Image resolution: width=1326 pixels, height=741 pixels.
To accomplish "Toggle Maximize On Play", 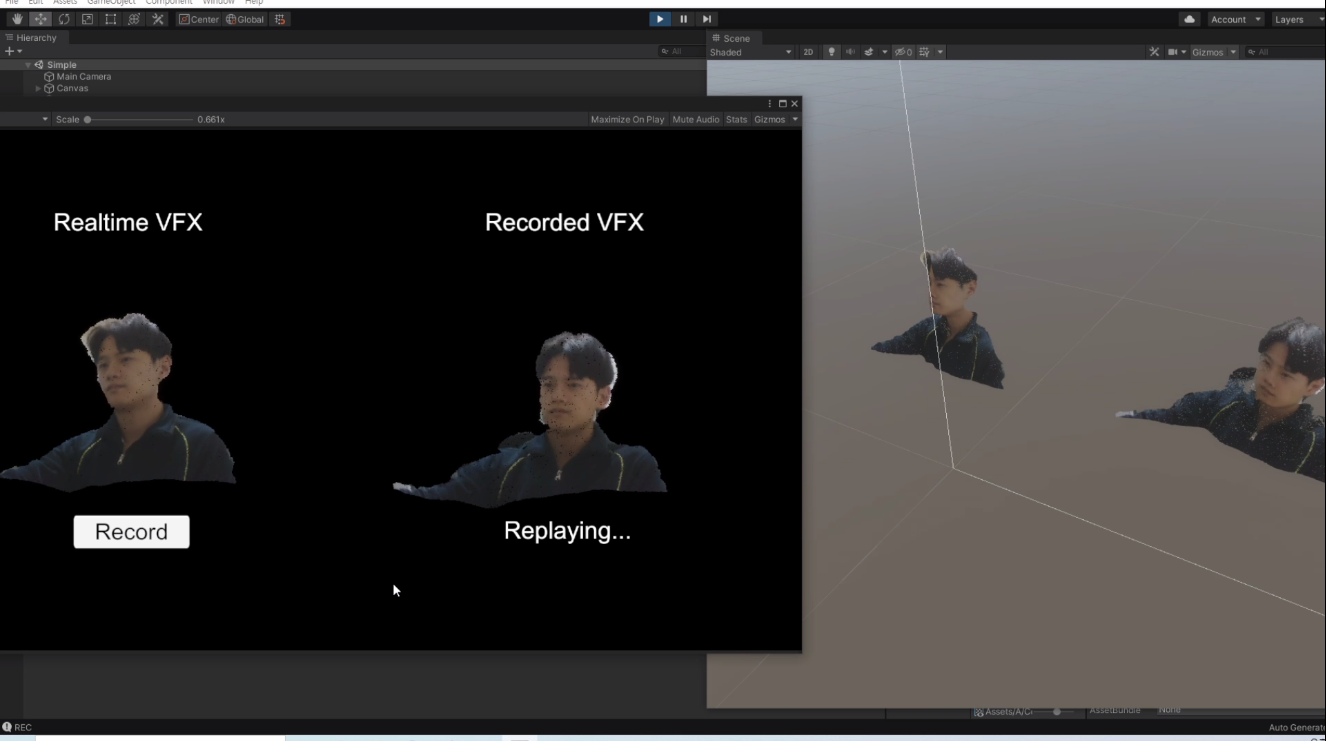I will click(x=627, y=119).
